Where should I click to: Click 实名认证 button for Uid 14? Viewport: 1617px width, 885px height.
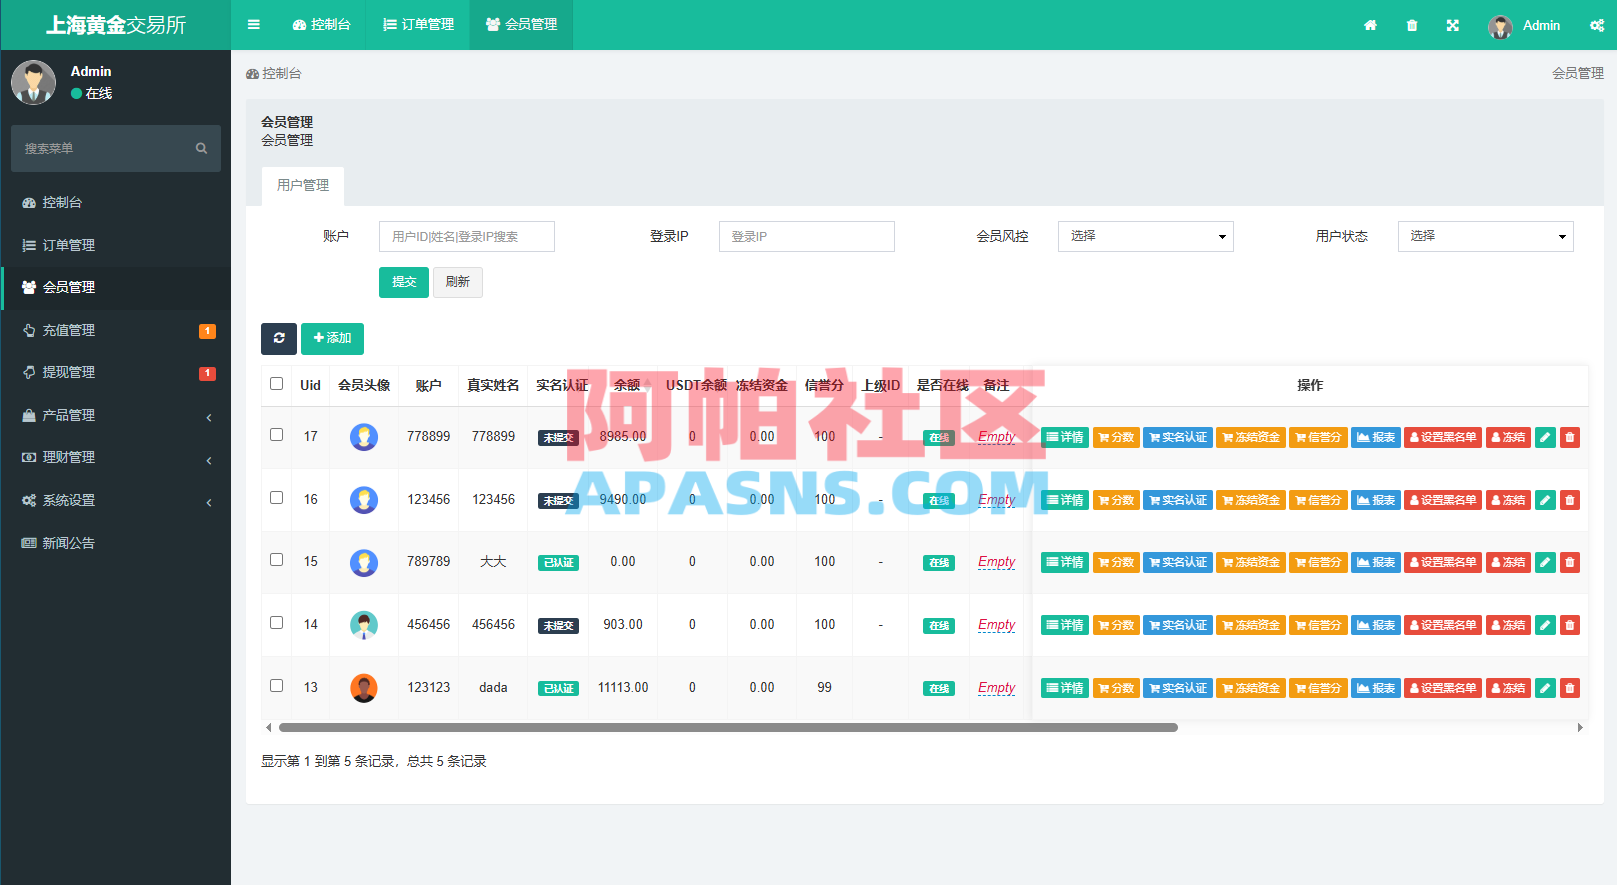point(1178,625)
